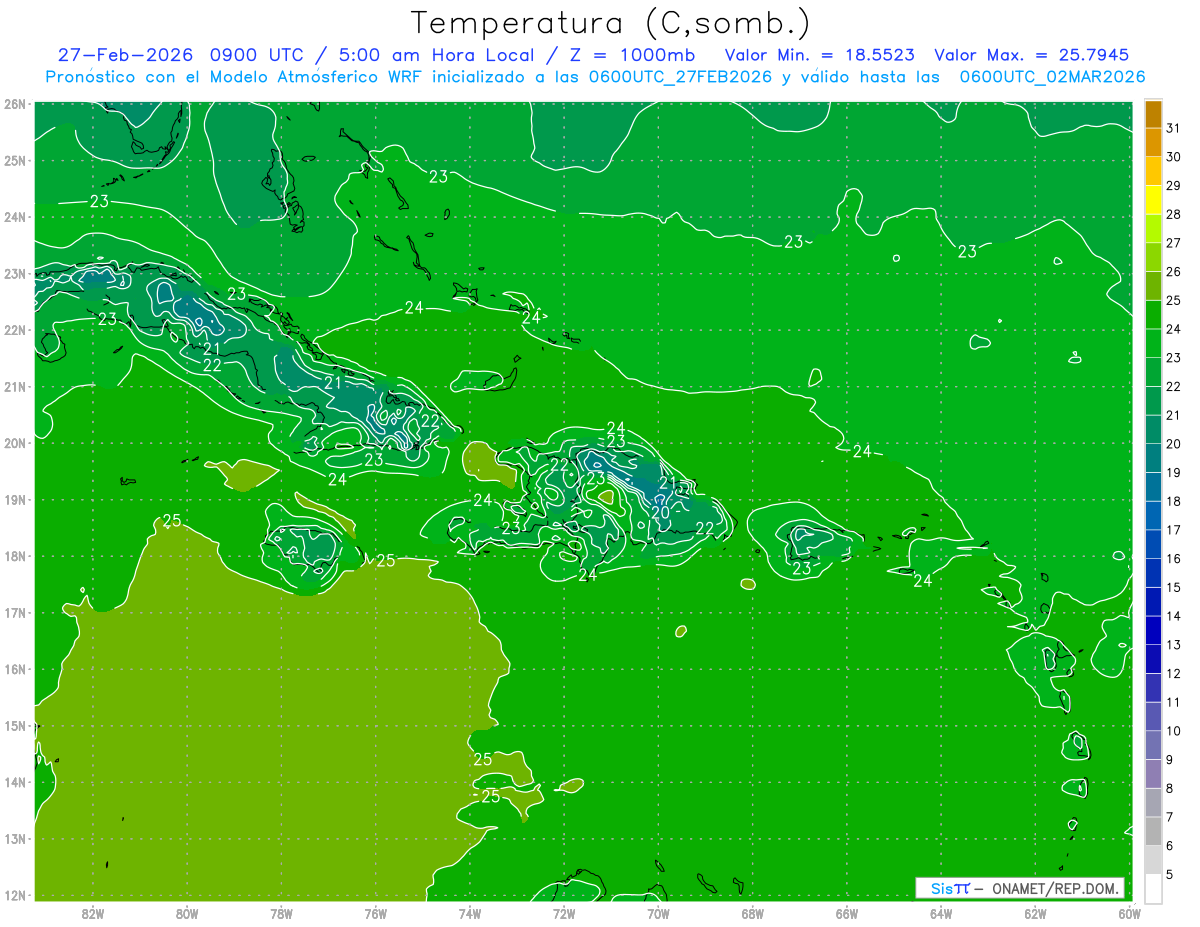The width and height of the screenshot is (1200, 927).
Task: Click the legend value '11'
Action: 1173,702
